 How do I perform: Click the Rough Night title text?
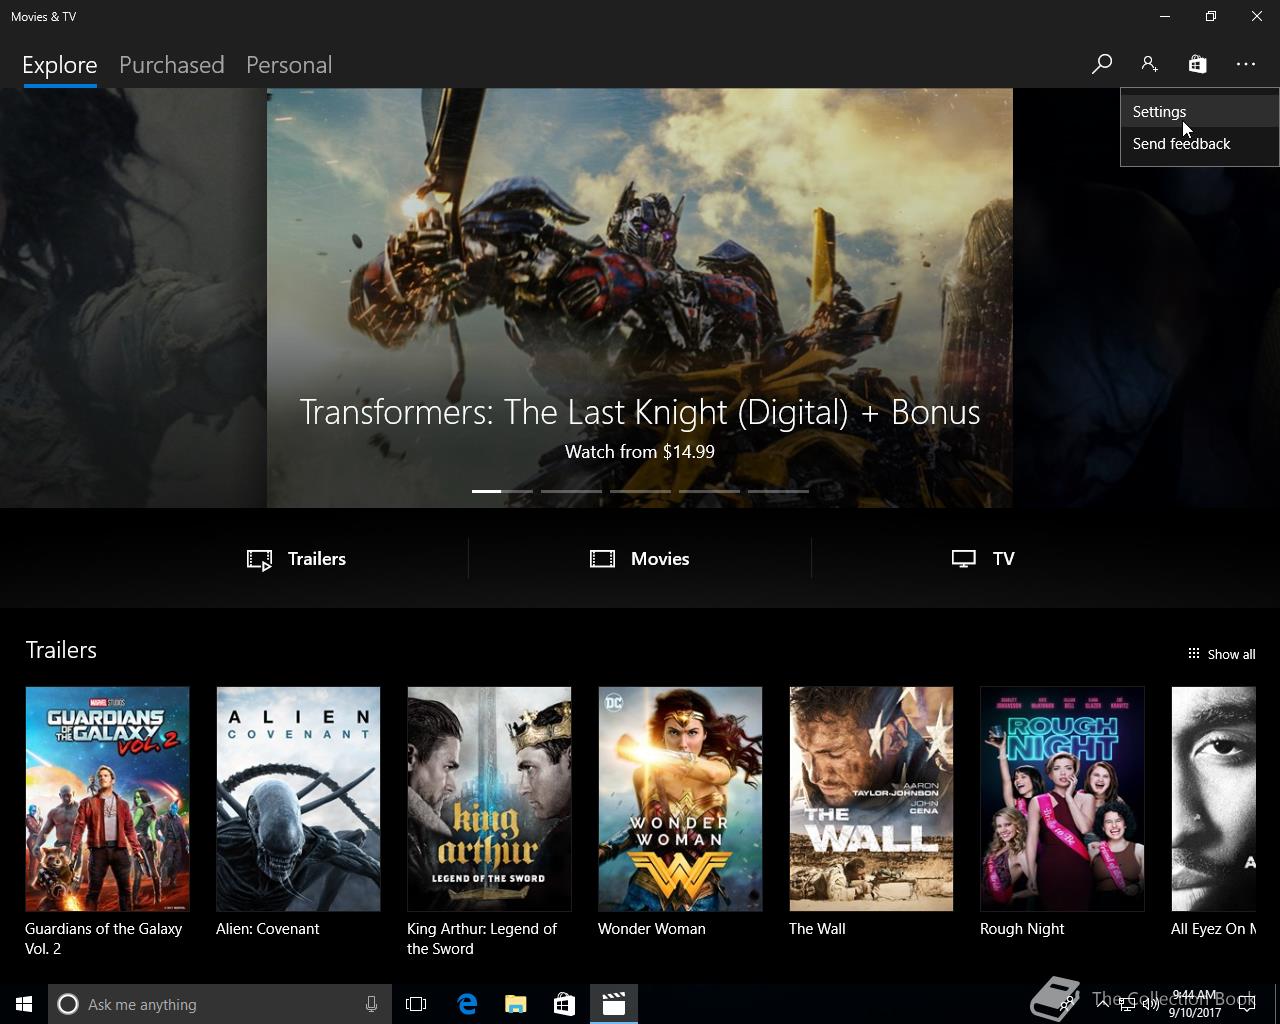(x=1022, y=929)
